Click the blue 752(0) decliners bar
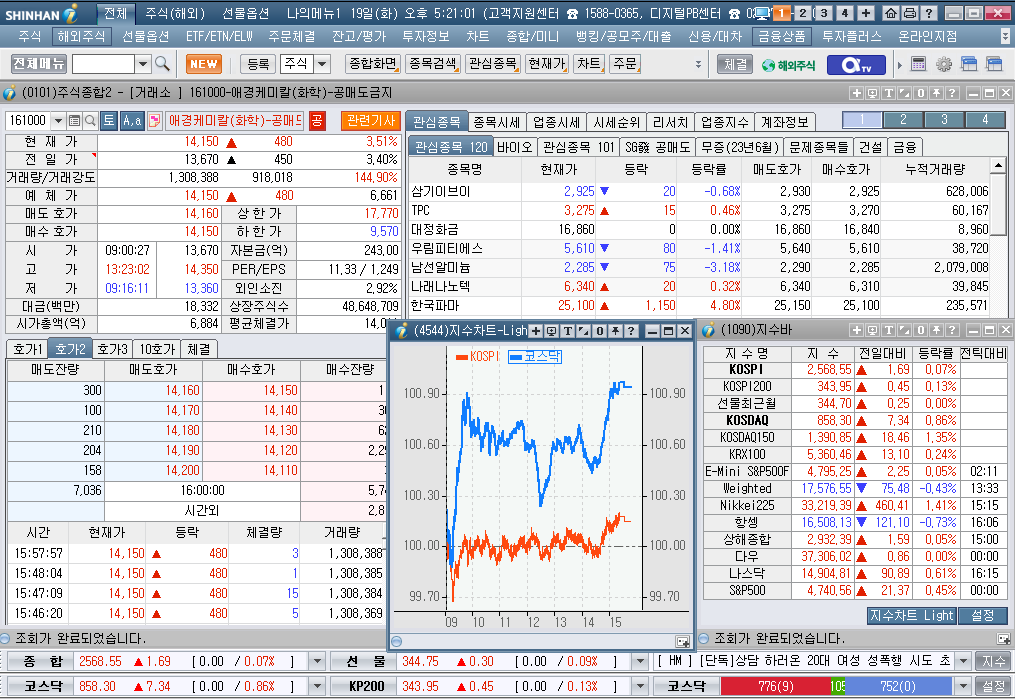Screen dimensions: 1015x699 898,686
